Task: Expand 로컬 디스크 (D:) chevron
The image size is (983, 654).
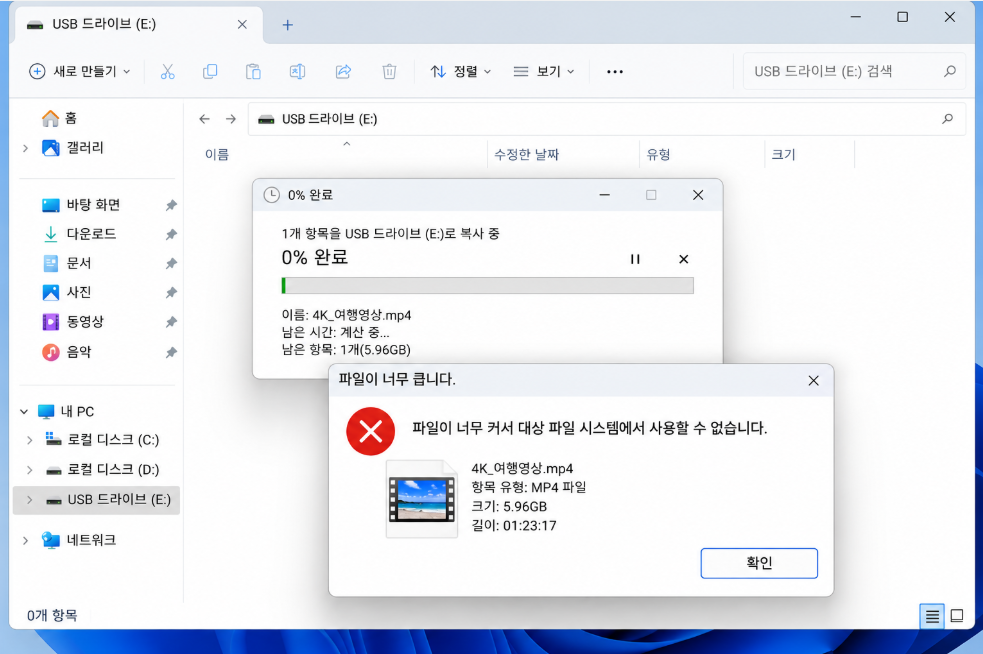Action: pyautogui.click(x=29, y=470)
